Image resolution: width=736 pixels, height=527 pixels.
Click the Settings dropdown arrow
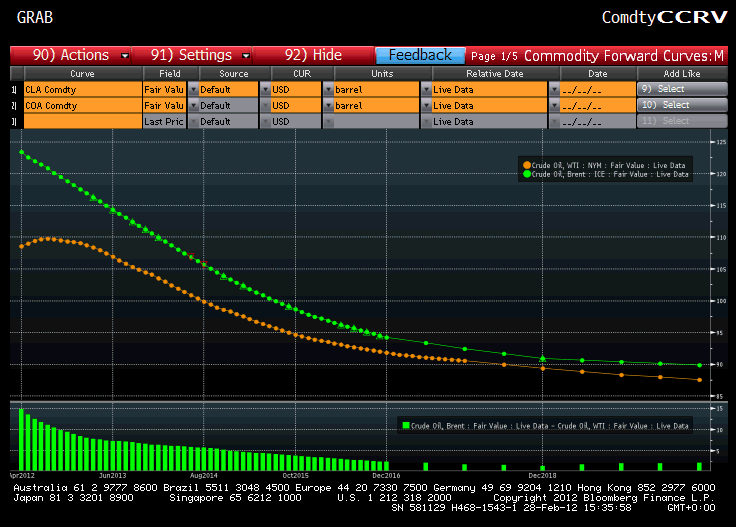(x=244, y=56)
